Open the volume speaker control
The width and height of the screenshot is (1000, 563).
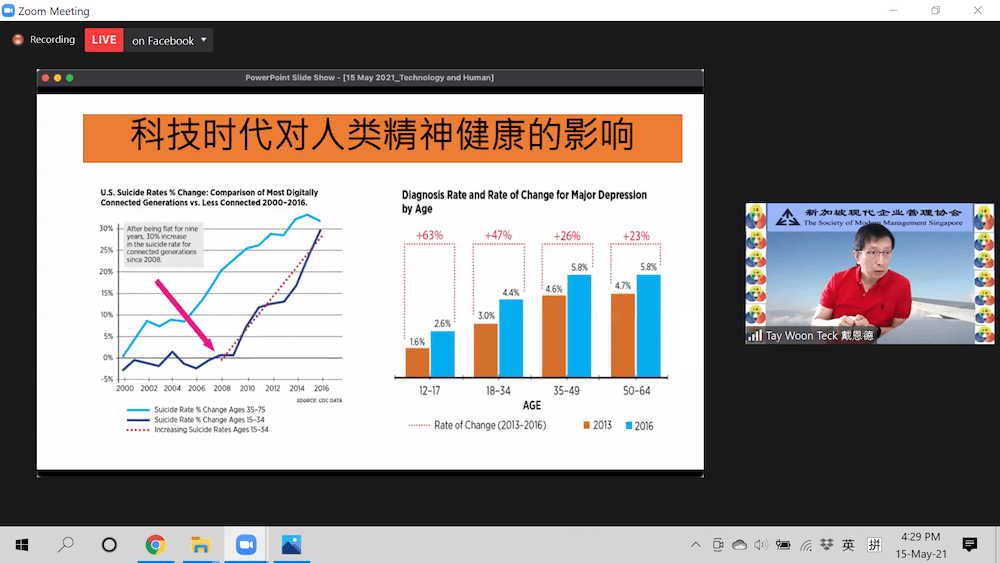point(761,545)
